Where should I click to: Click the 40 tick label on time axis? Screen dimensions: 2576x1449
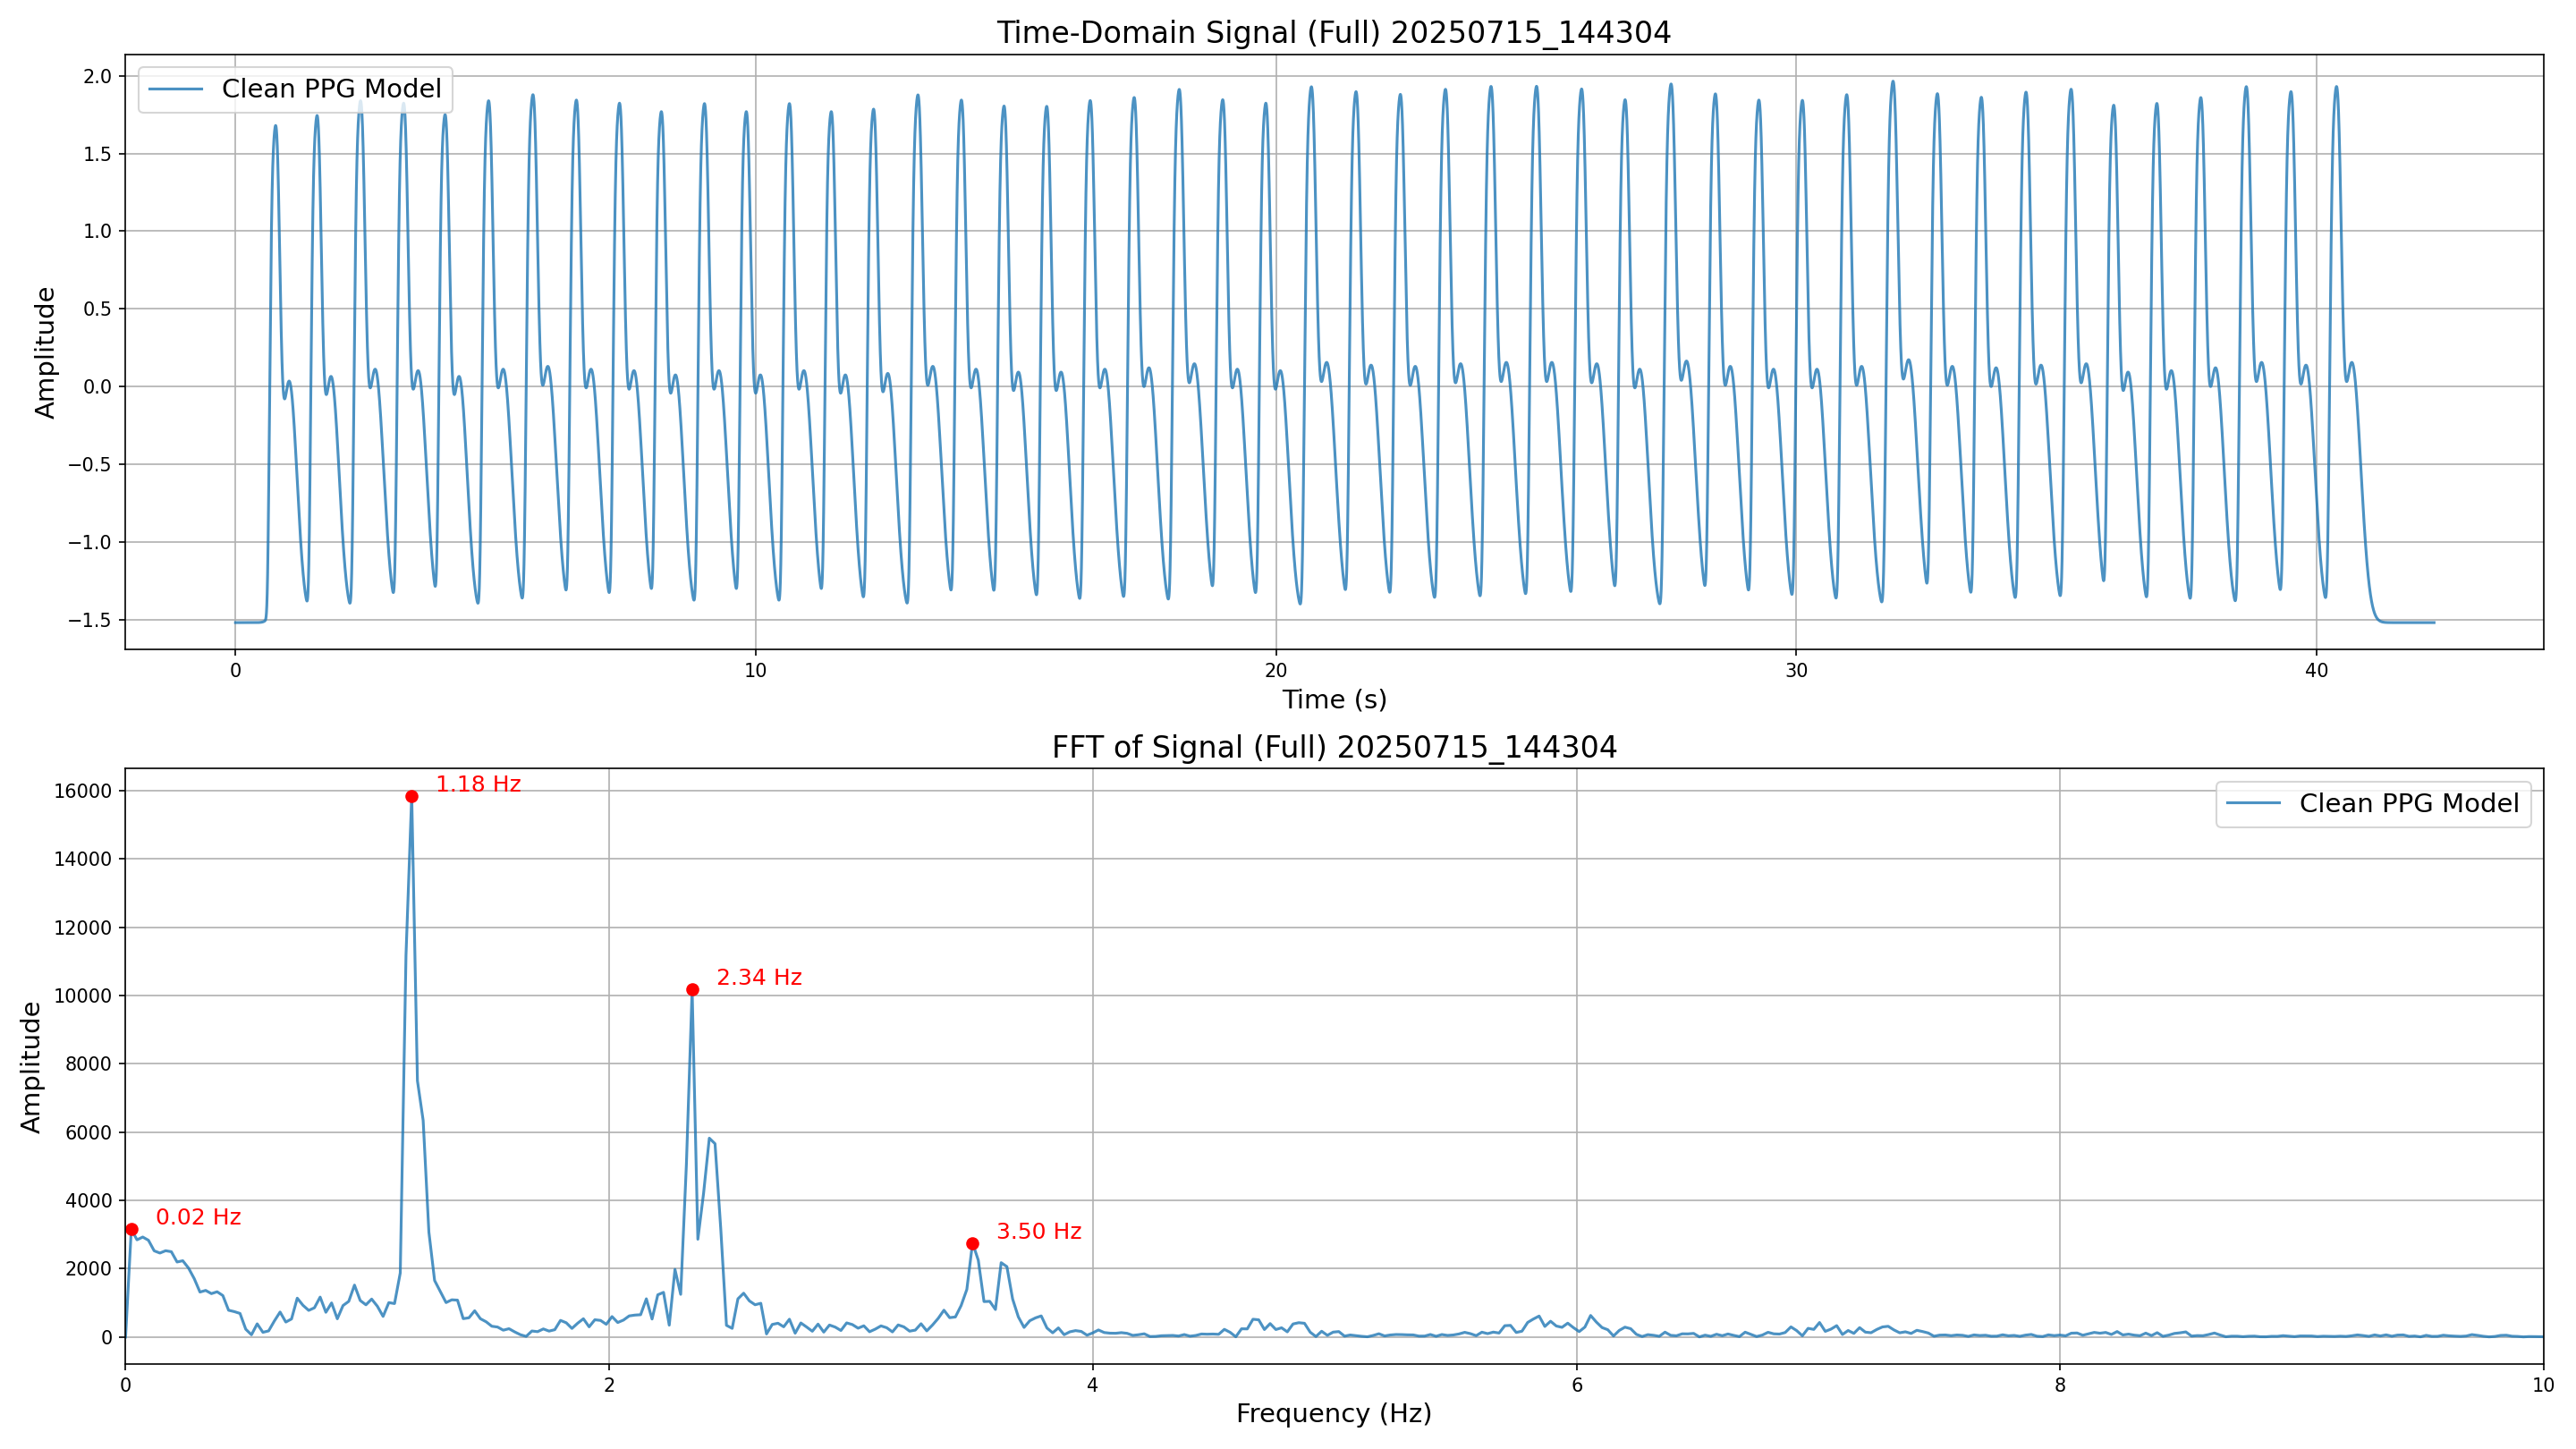[x=2316, y=671]
